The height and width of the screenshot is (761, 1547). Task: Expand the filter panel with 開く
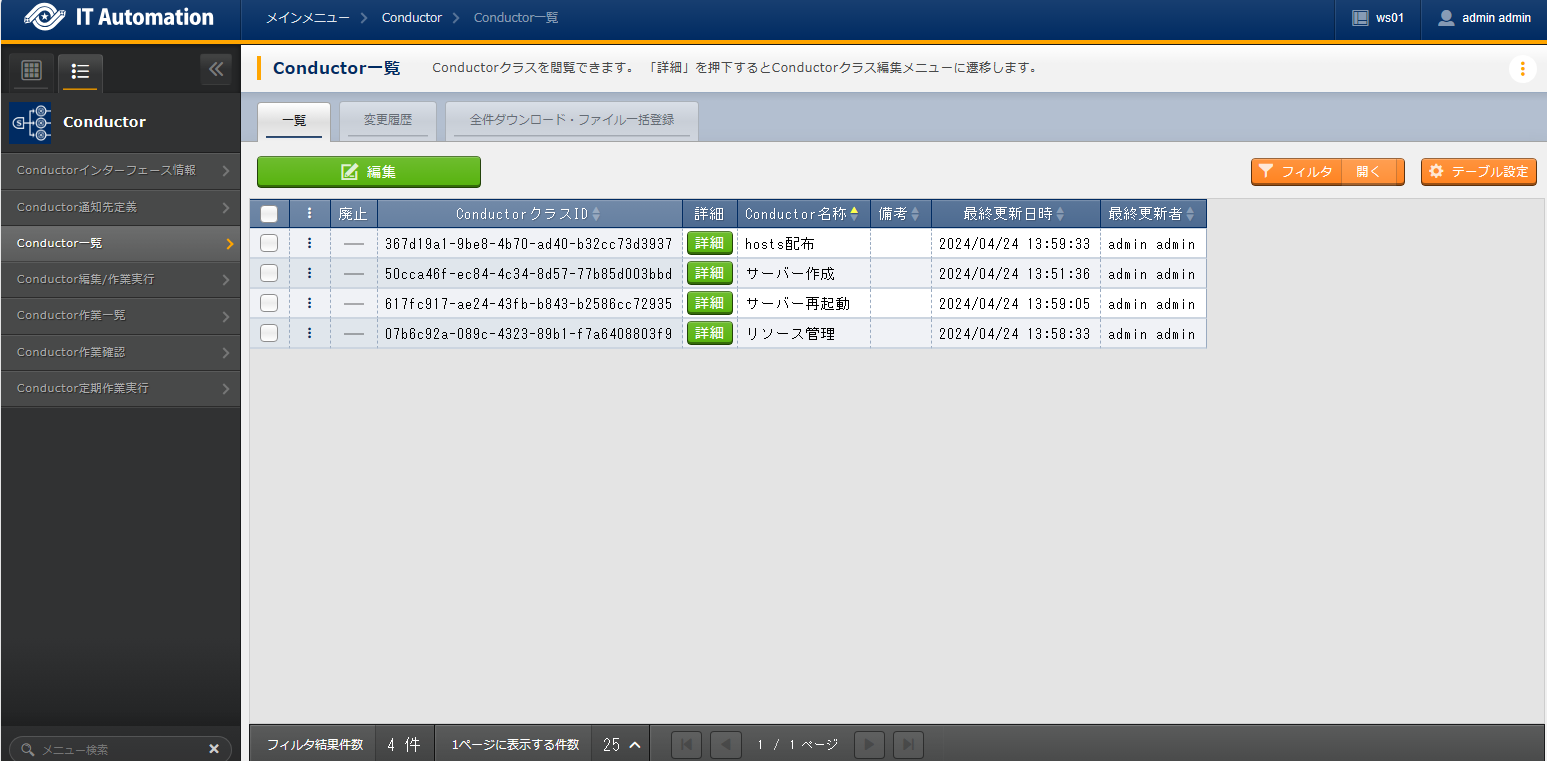point(1368,172)
